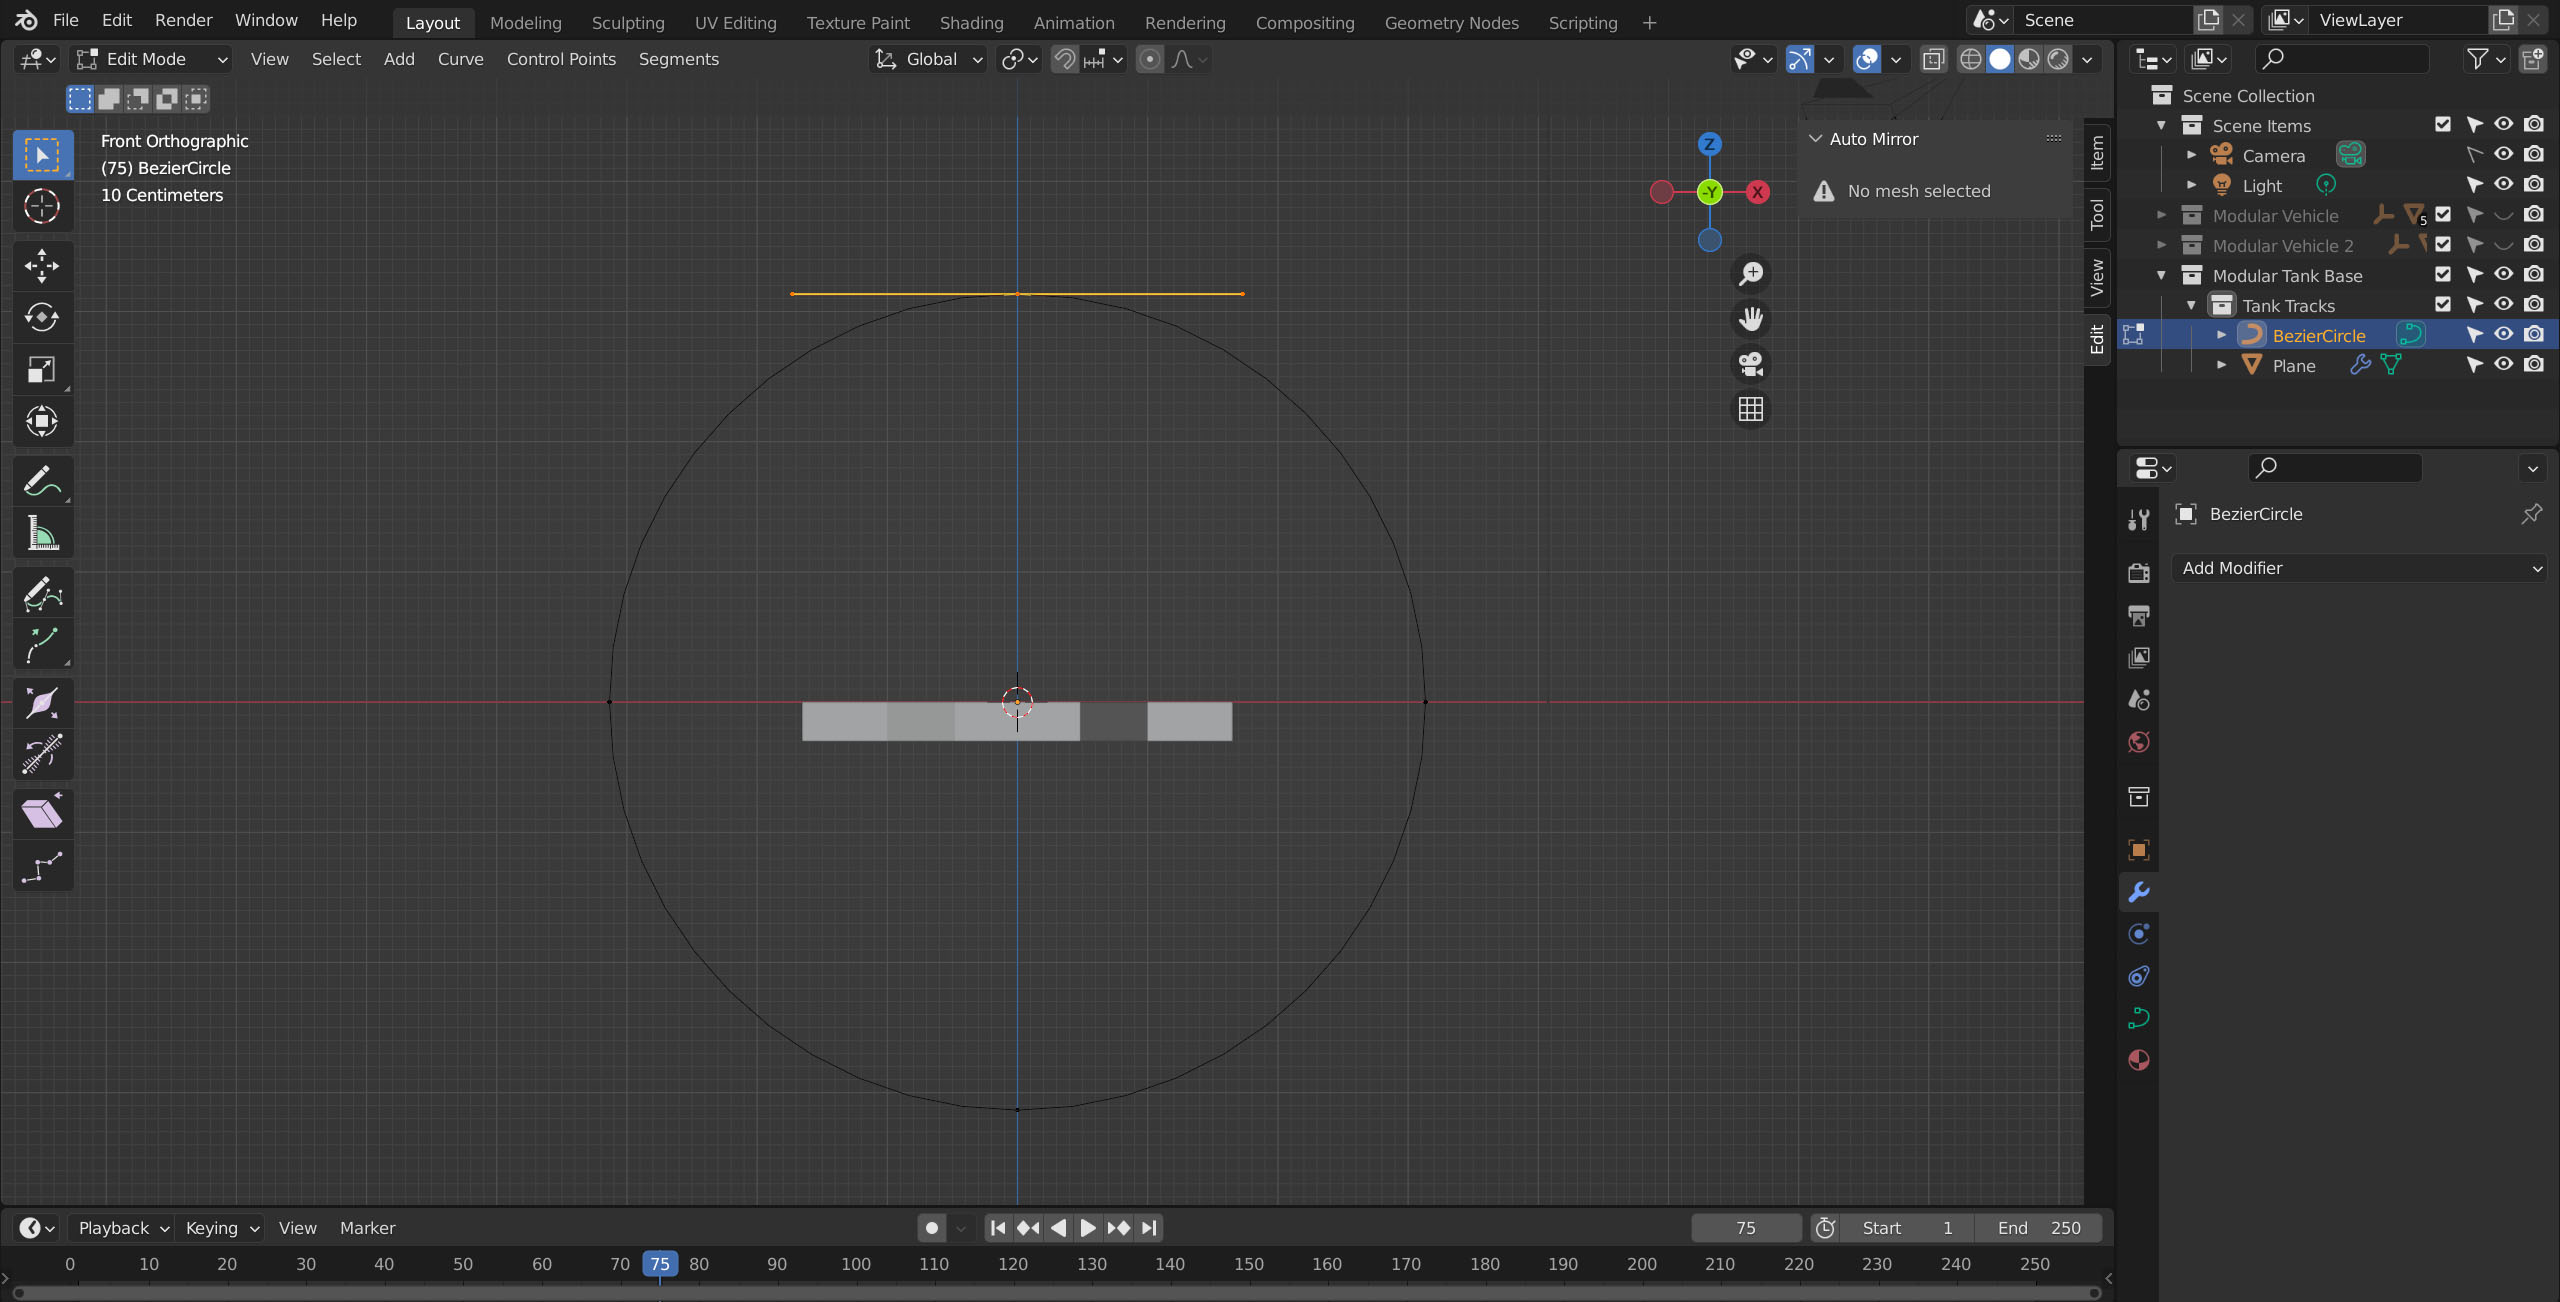The height and width of the screenshot is (1302, 2560).
Task: Open the Render properties tab
Action: pos(2139,573)
